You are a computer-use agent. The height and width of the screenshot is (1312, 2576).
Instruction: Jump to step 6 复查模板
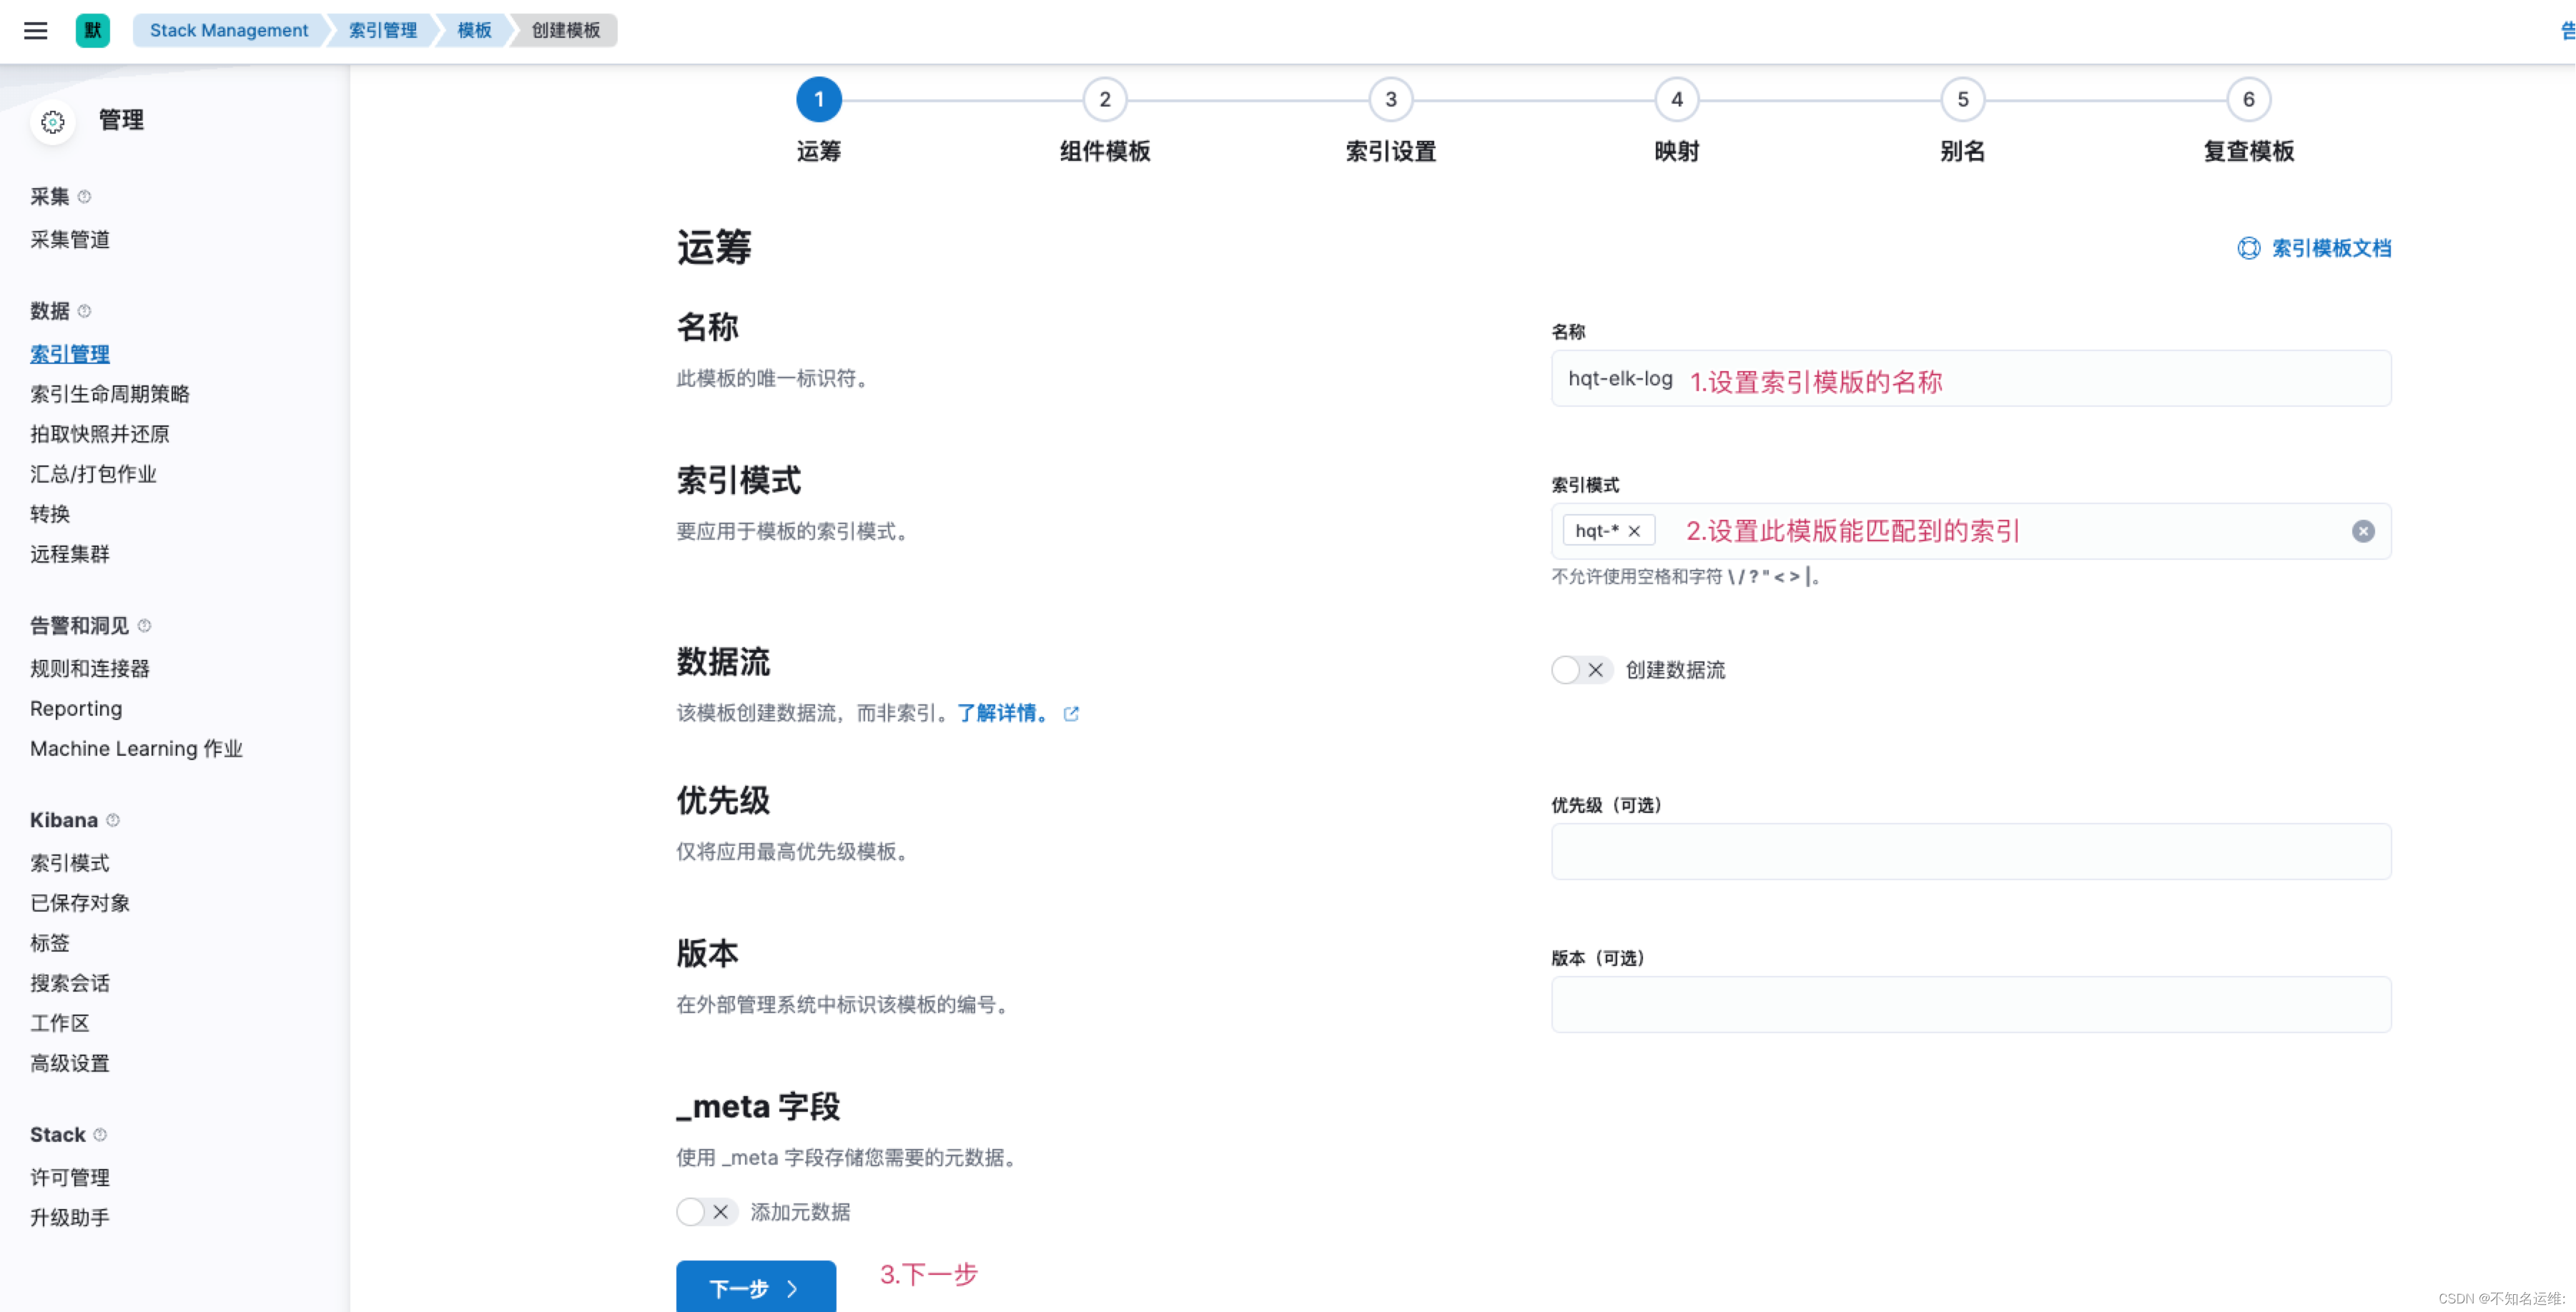click(2248, 100)
